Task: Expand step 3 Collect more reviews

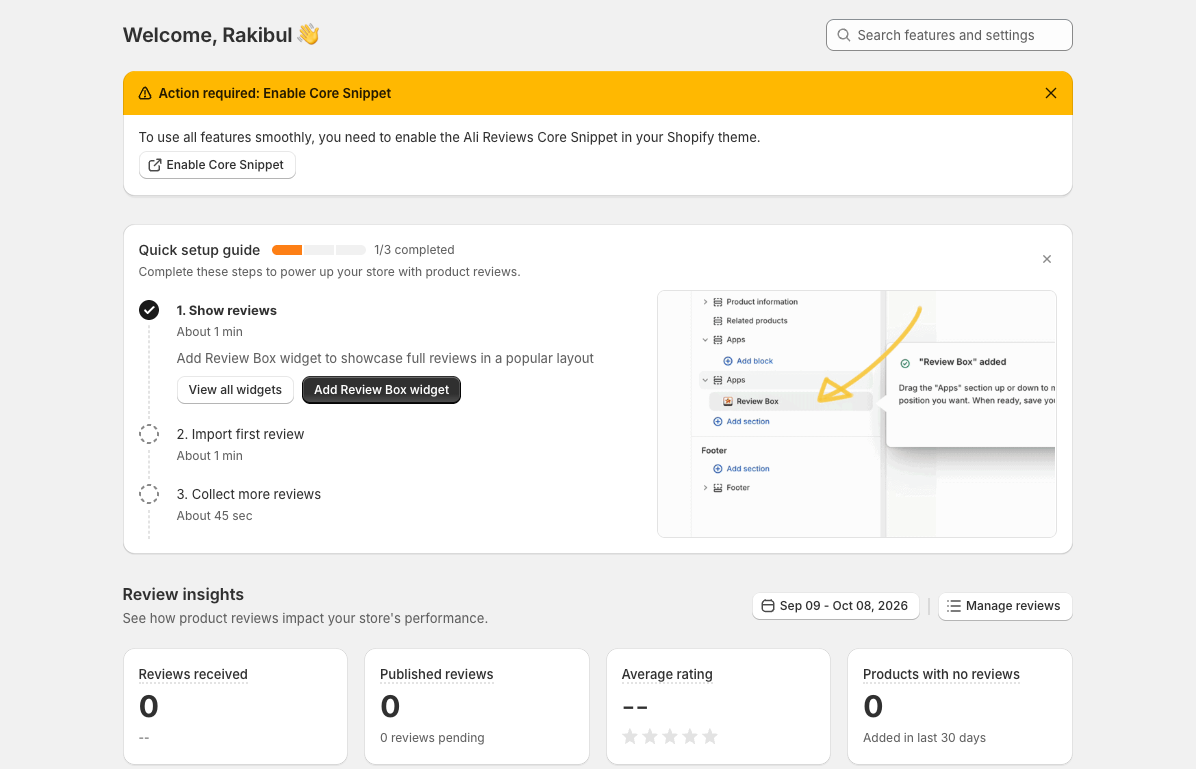Action: pos(249,494)
